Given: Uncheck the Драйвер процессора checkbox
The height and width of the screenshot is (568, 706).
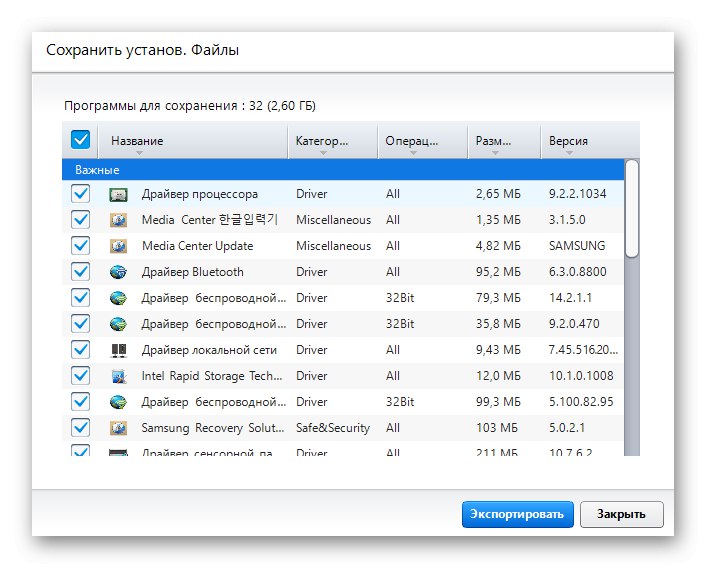Looking at the screenshot, I should point(81,194).
